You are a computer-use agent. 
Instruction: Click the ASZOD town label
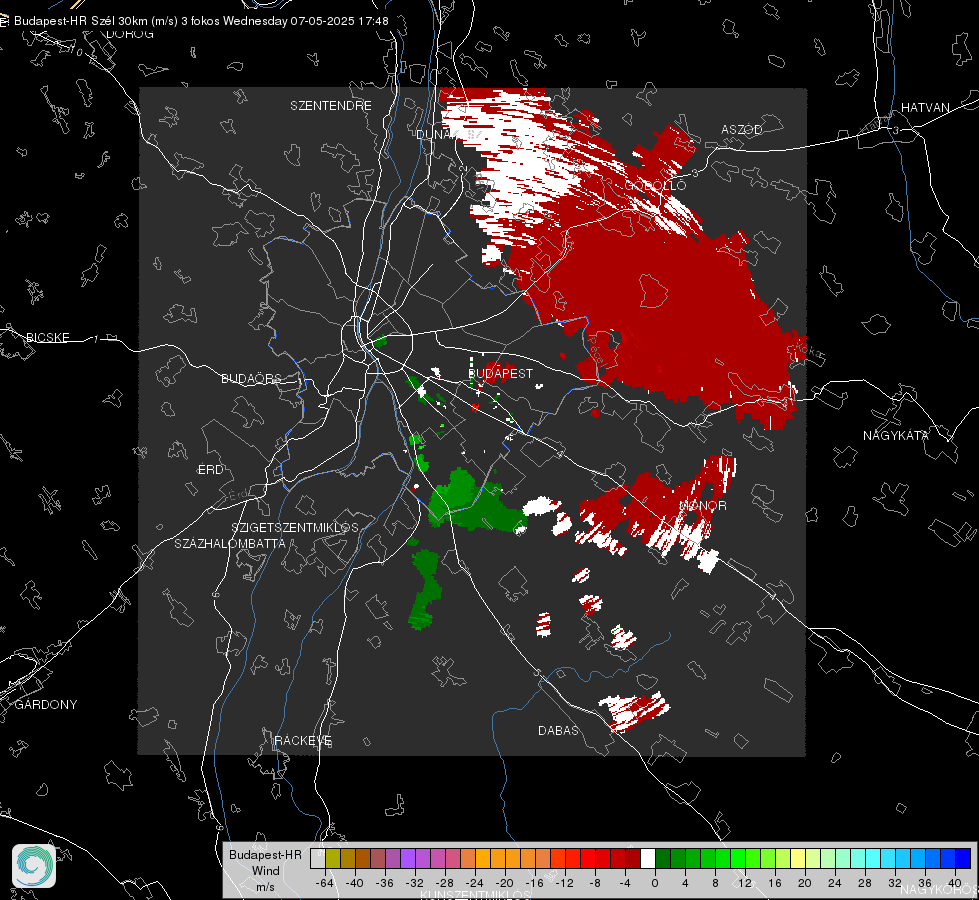click(x=741, y=129)
